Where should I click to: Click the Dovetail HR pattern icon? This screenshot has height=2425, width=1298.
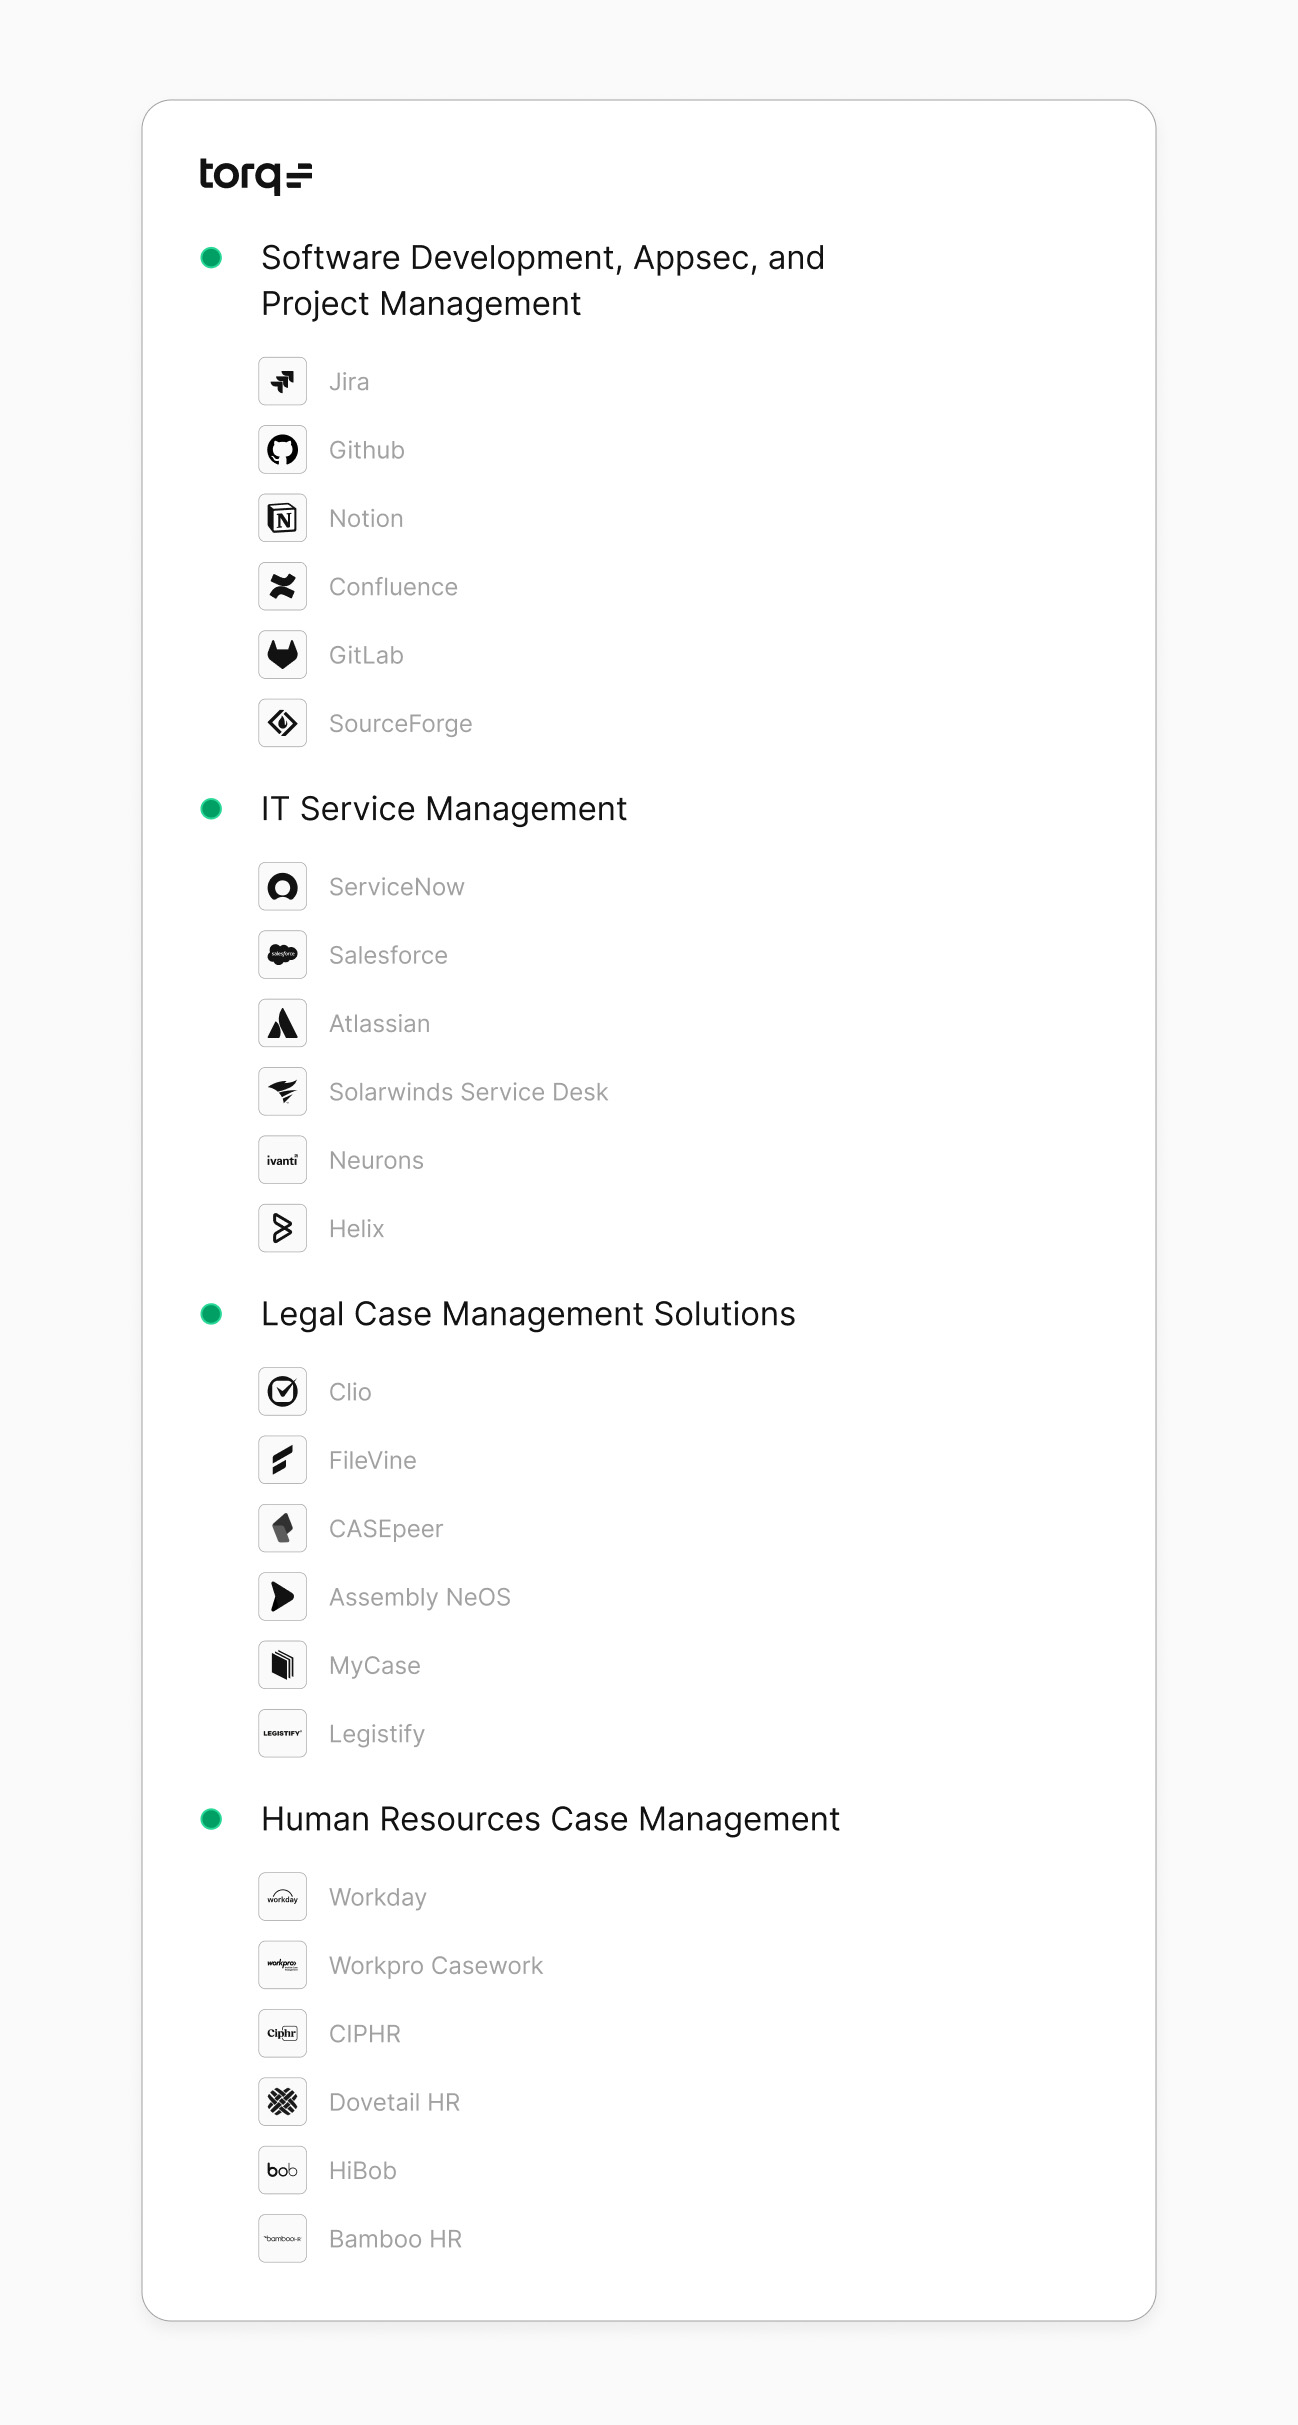282,2102
